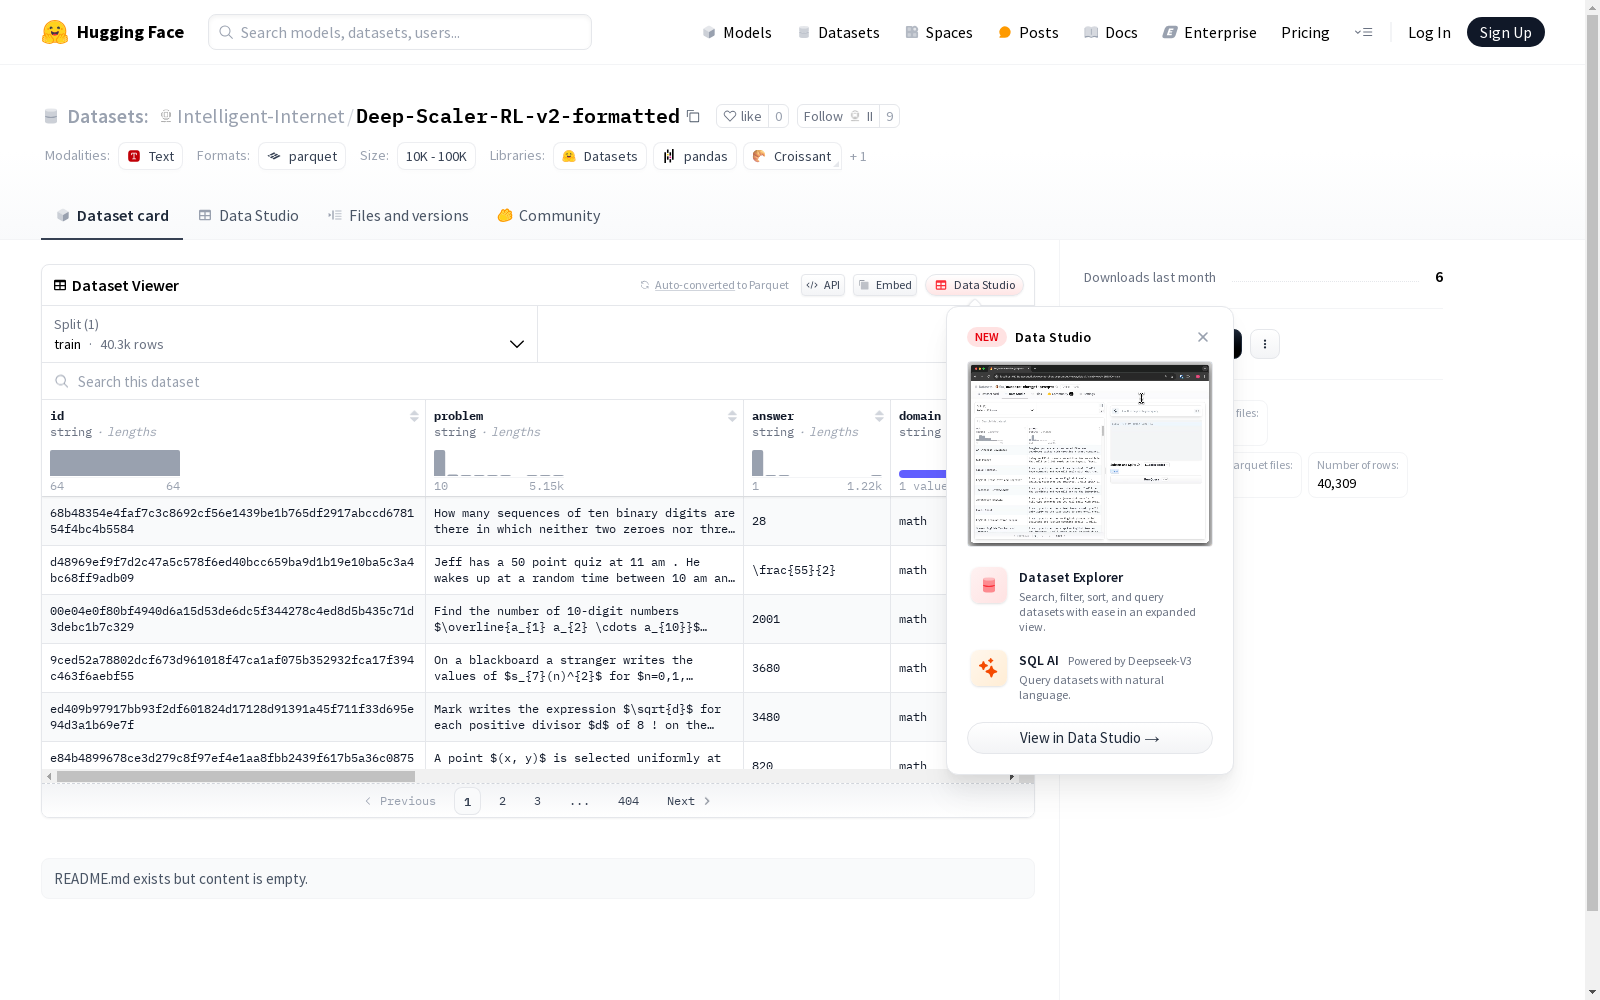
Task: Focus the main search models field
Action: tap(400, 32)
